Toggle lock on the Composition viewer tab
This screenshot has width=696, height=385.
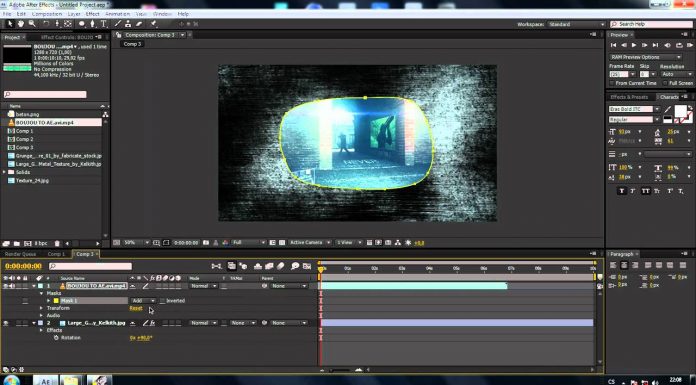[119, 35]
